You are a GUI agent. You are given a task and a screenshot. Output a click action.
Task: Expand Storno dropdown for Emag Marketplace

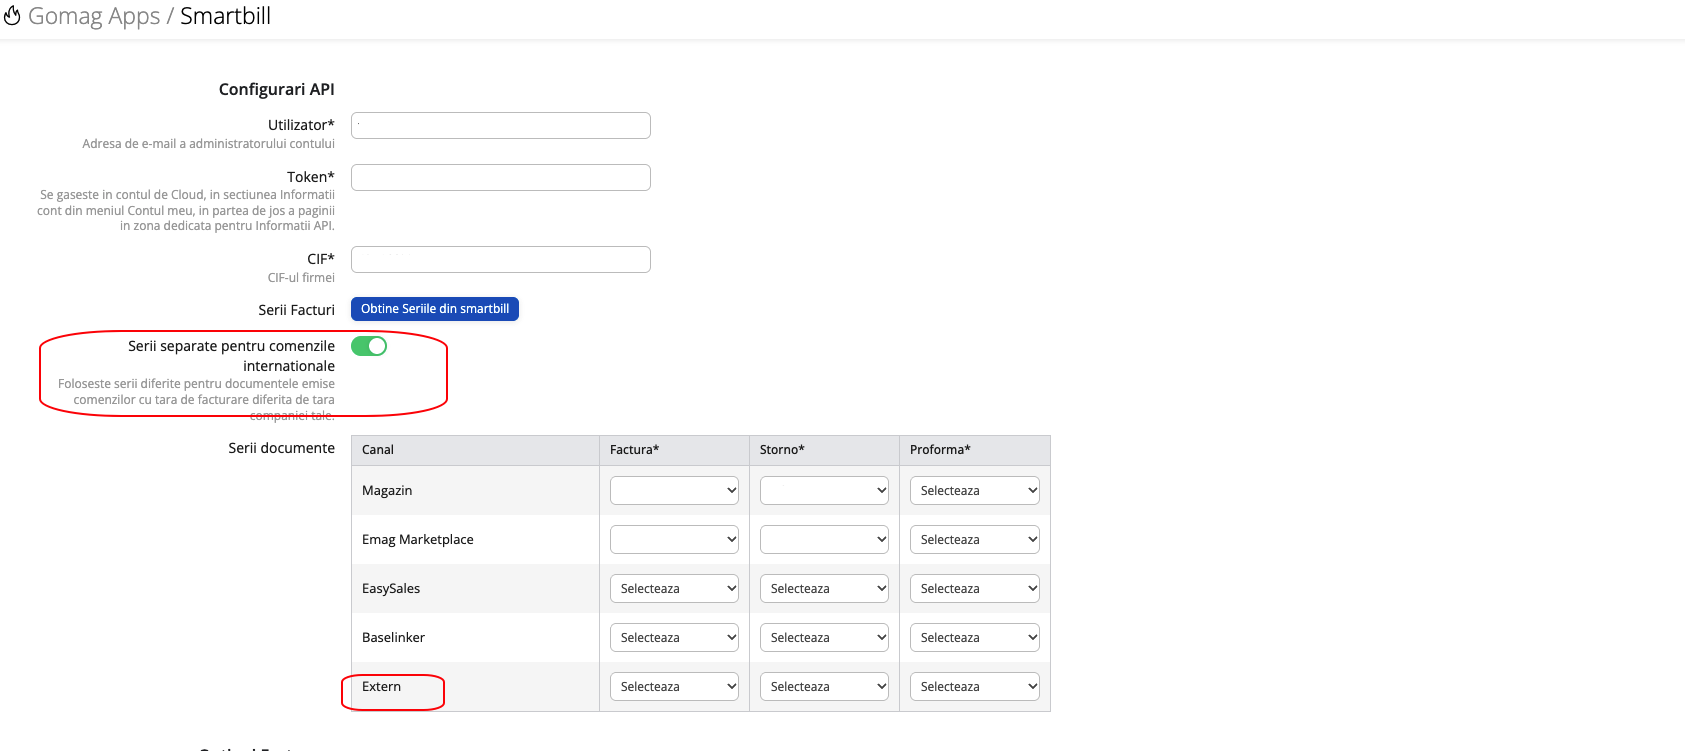point(825,540)
